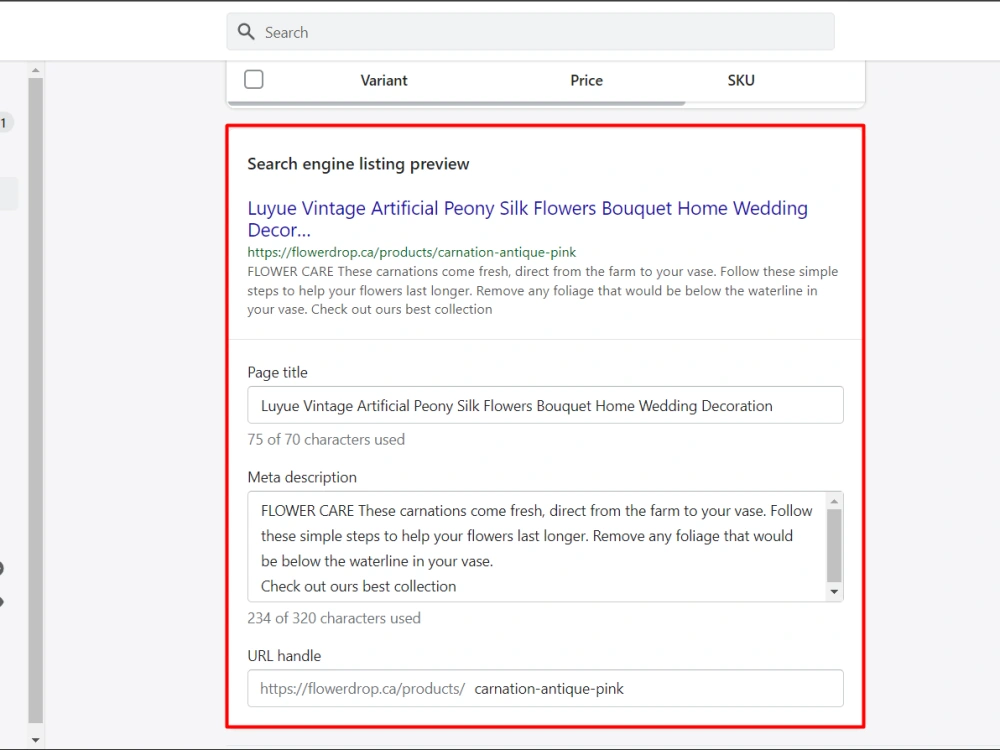Click the left sidebar scroll up arrow
Viewport: 1000px width, 750px height.
pos(36,70)
